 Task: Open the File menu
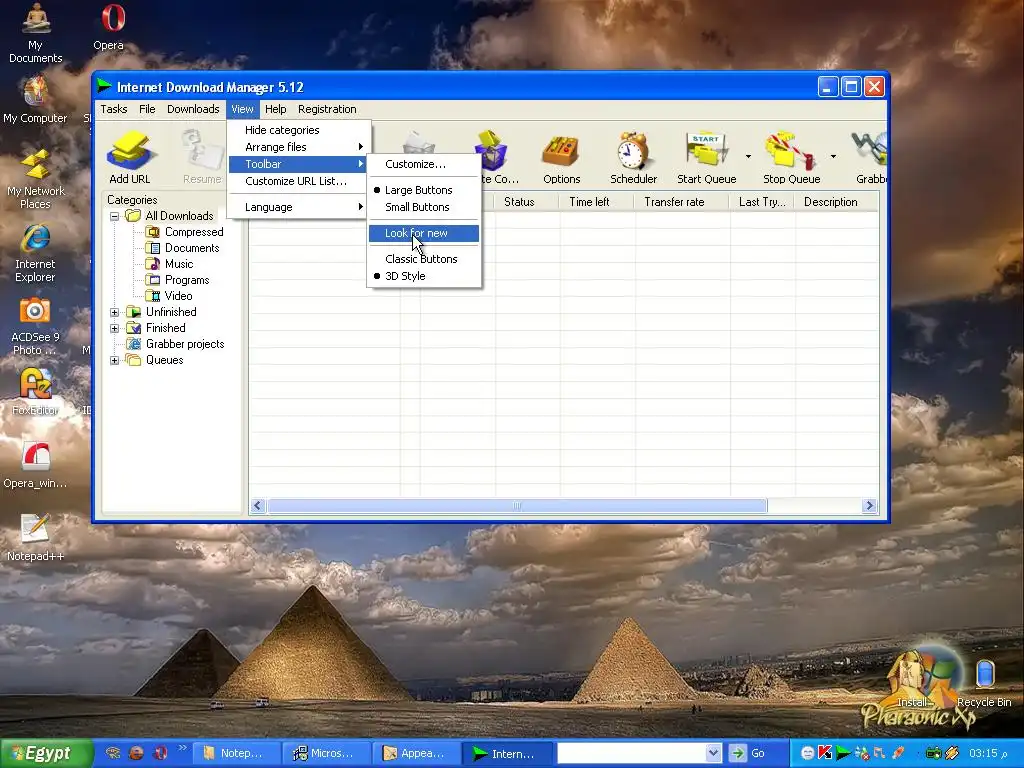click(x=147, y=109)
